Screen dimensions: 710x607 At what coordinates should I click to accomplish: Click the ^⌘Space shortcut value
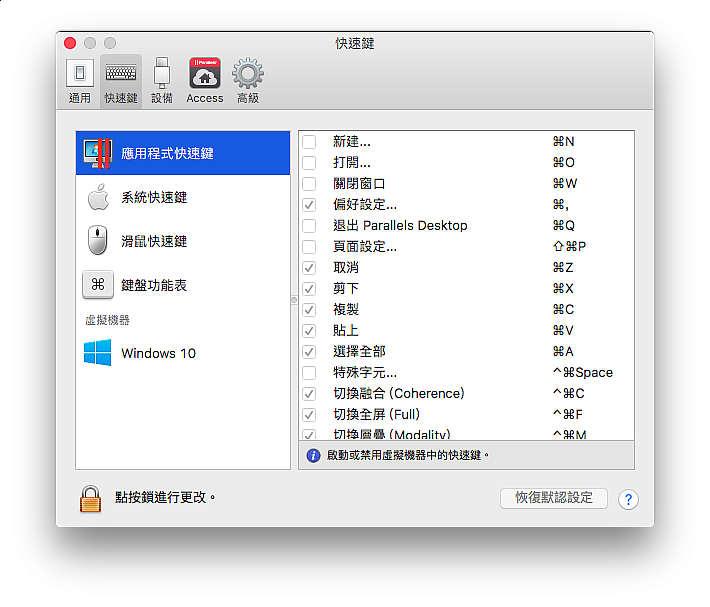[x=583, y=373]
